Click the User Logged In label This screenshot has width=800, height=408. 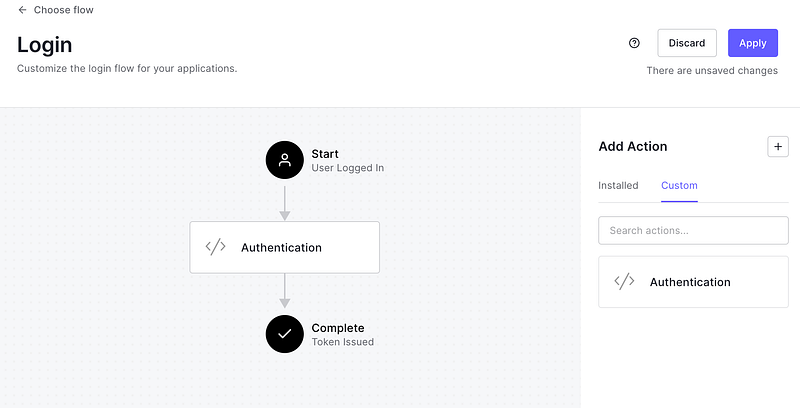coord(347,168)
